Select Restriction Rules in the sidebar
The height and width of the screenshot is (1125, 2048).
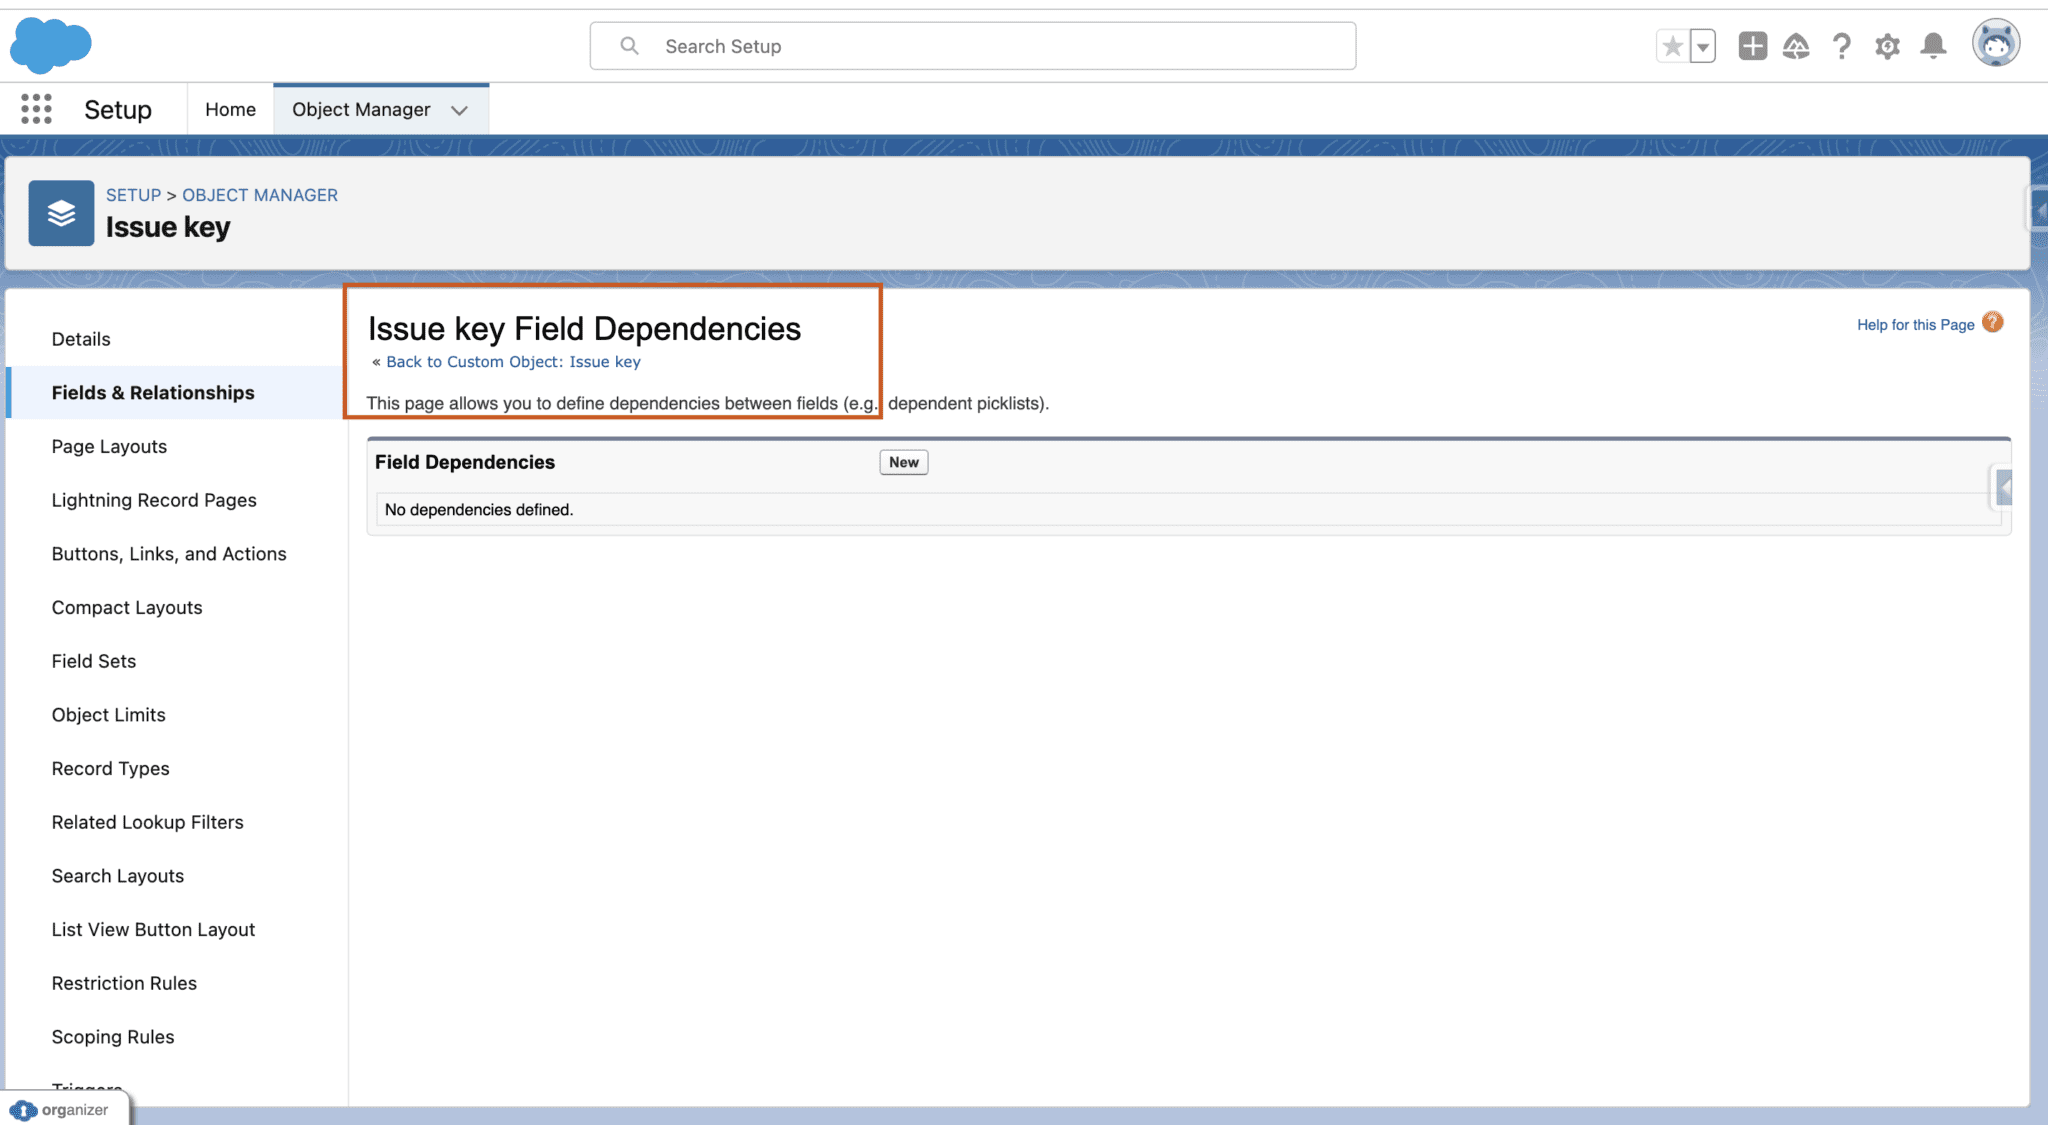point(124,983)
